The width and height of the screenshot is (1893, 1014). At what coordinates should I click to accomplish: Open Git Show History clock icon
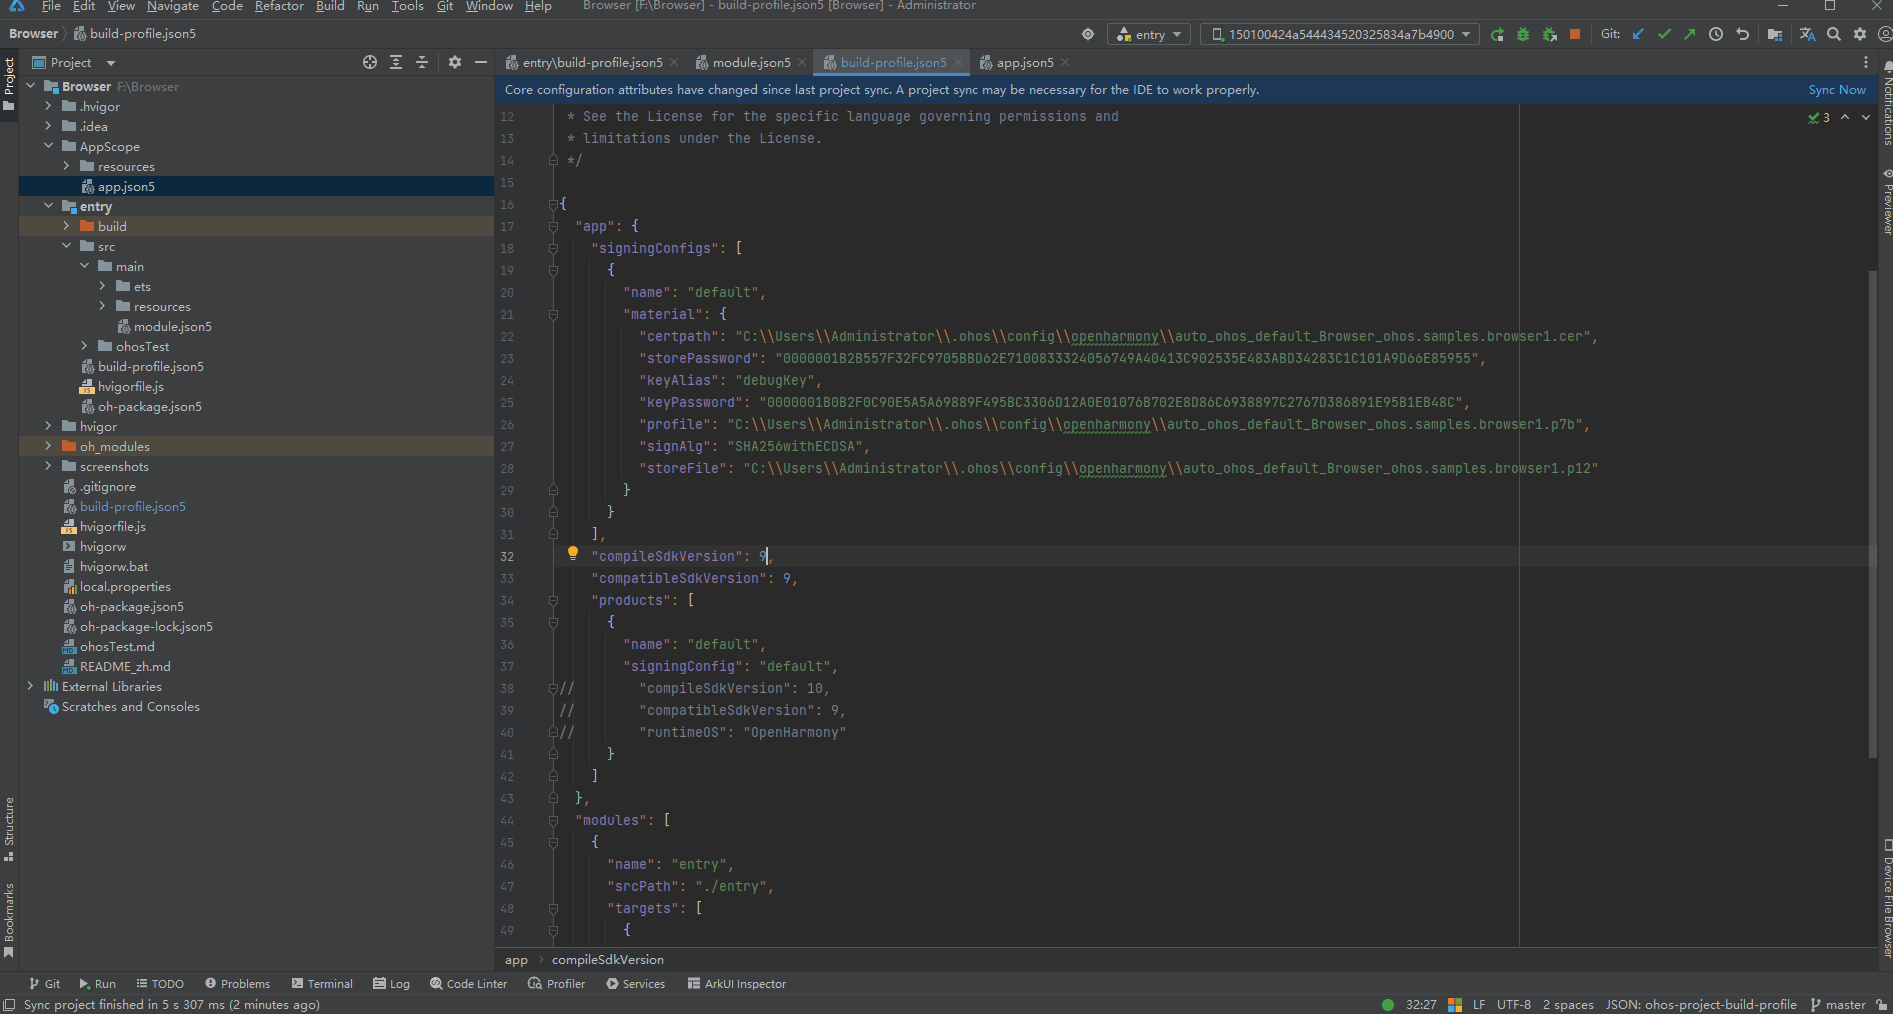pyautogui.click(x=1716, y=34)
